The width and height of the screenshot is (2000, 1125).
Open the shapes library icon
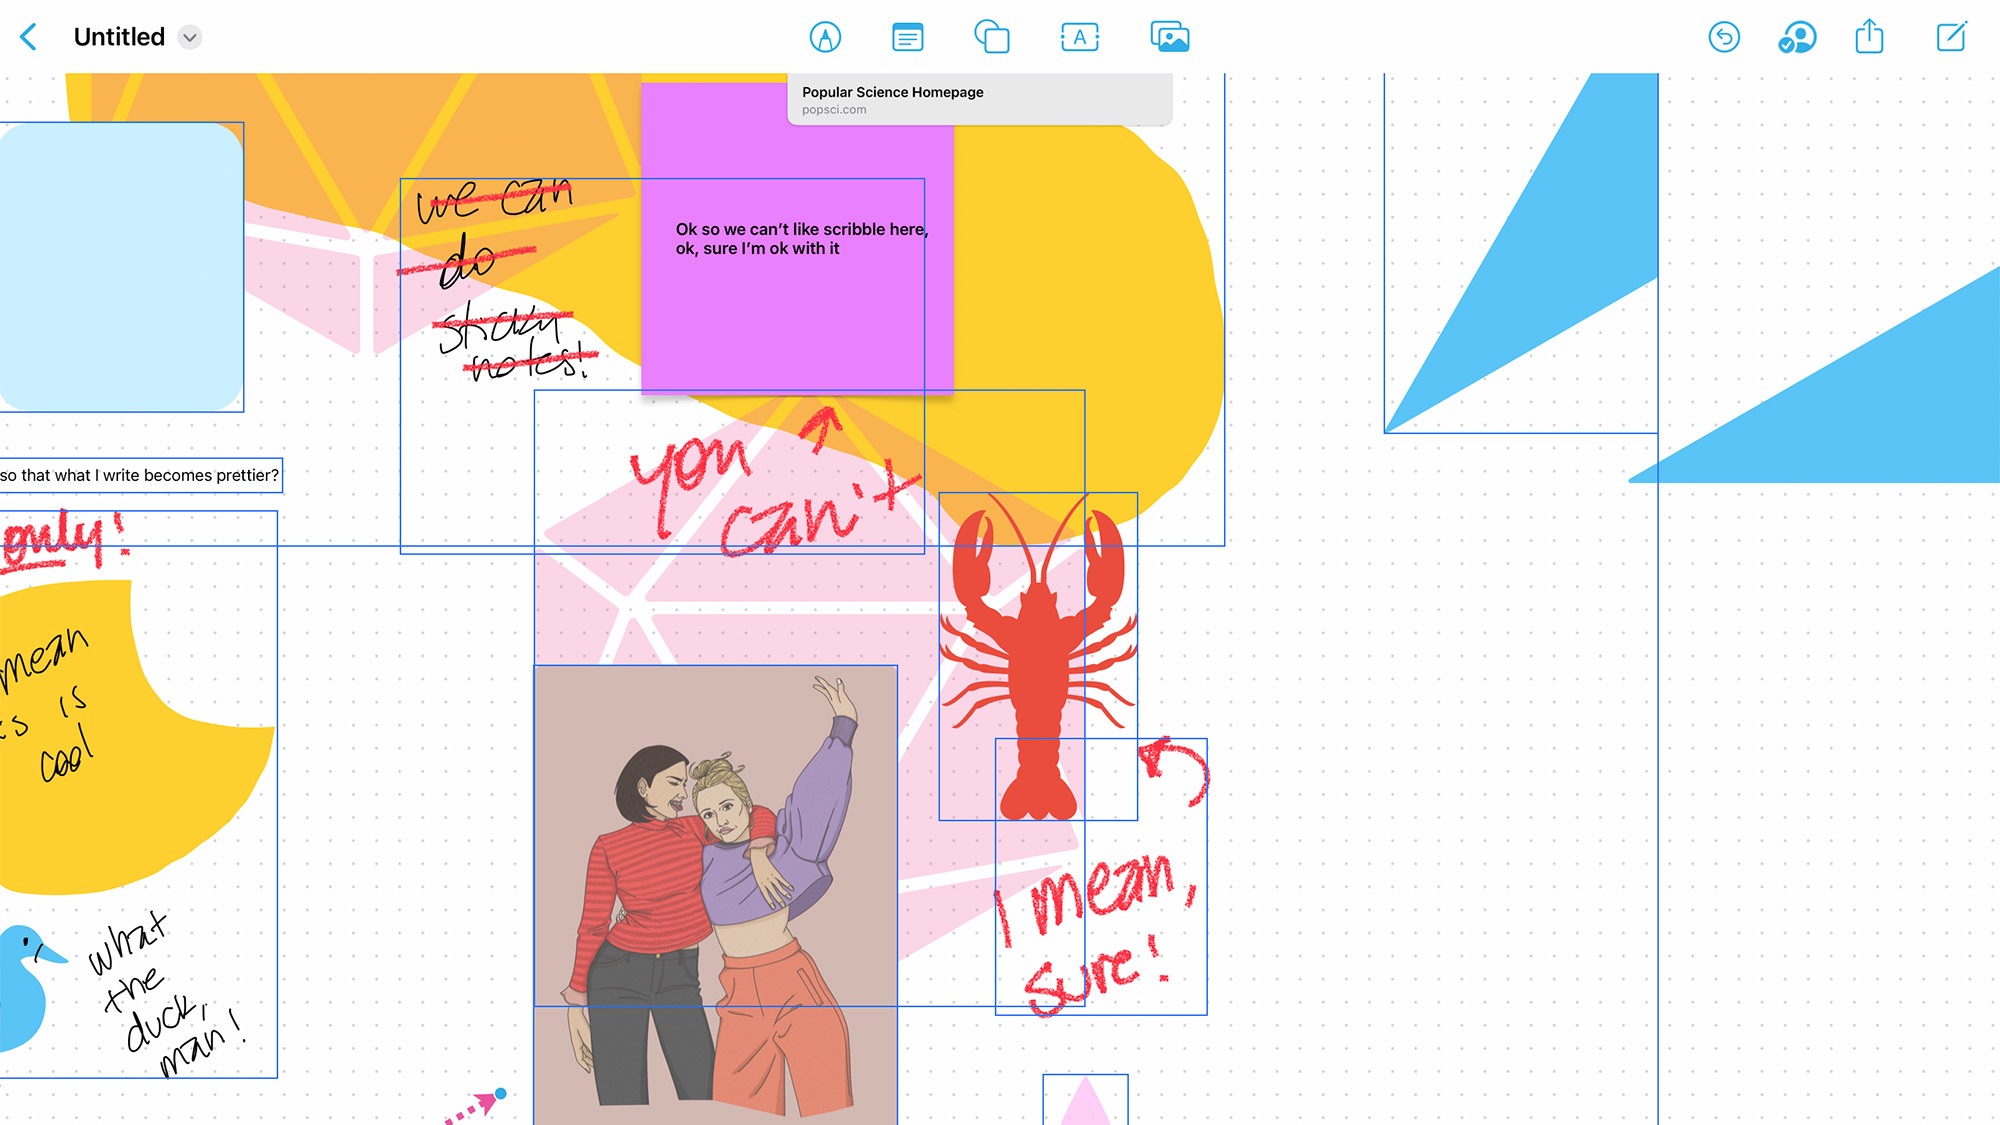pos(992,37)
